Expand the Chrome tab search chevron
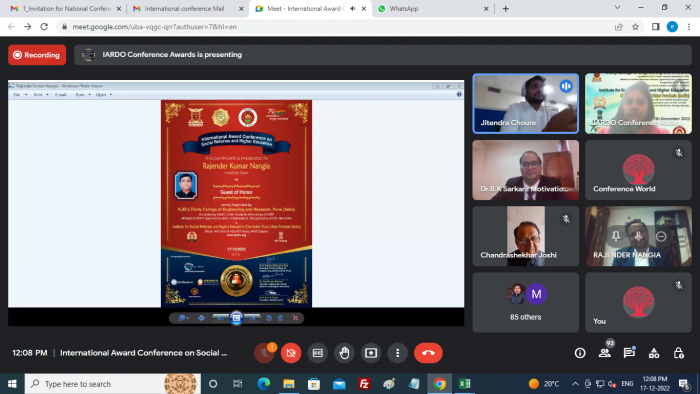700x394 pixels. (617, 8)
